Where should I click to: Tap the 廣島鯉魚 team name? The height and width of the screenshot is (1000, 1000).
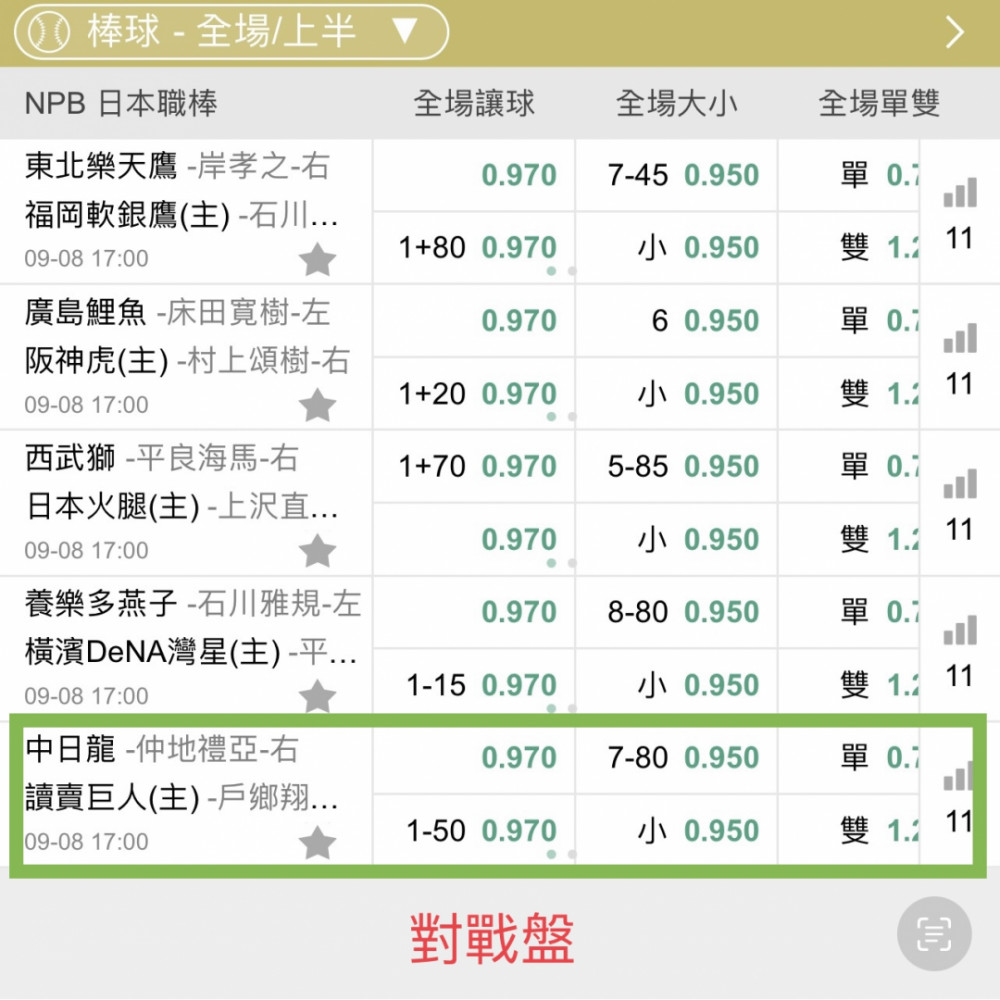85,312
